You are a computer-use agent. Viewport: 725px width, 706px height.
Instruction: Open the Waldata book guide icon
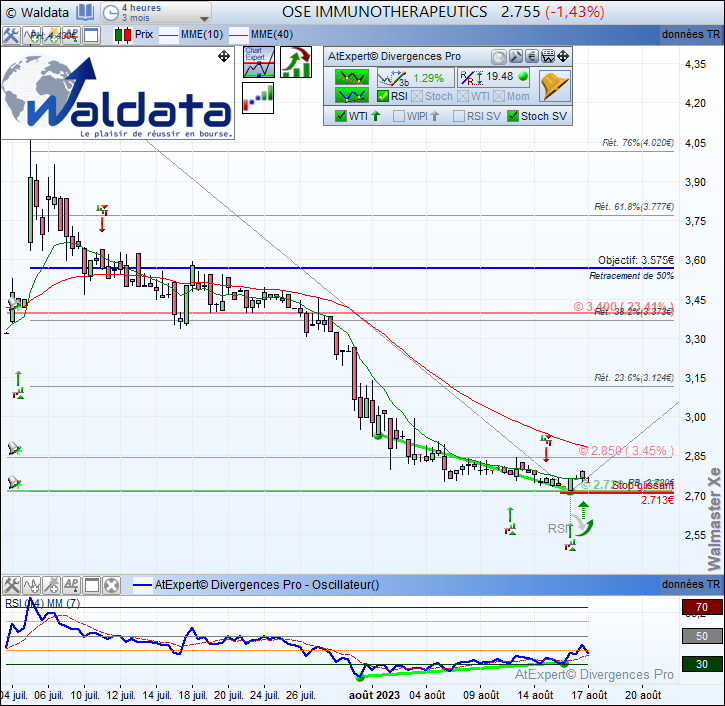85,12
